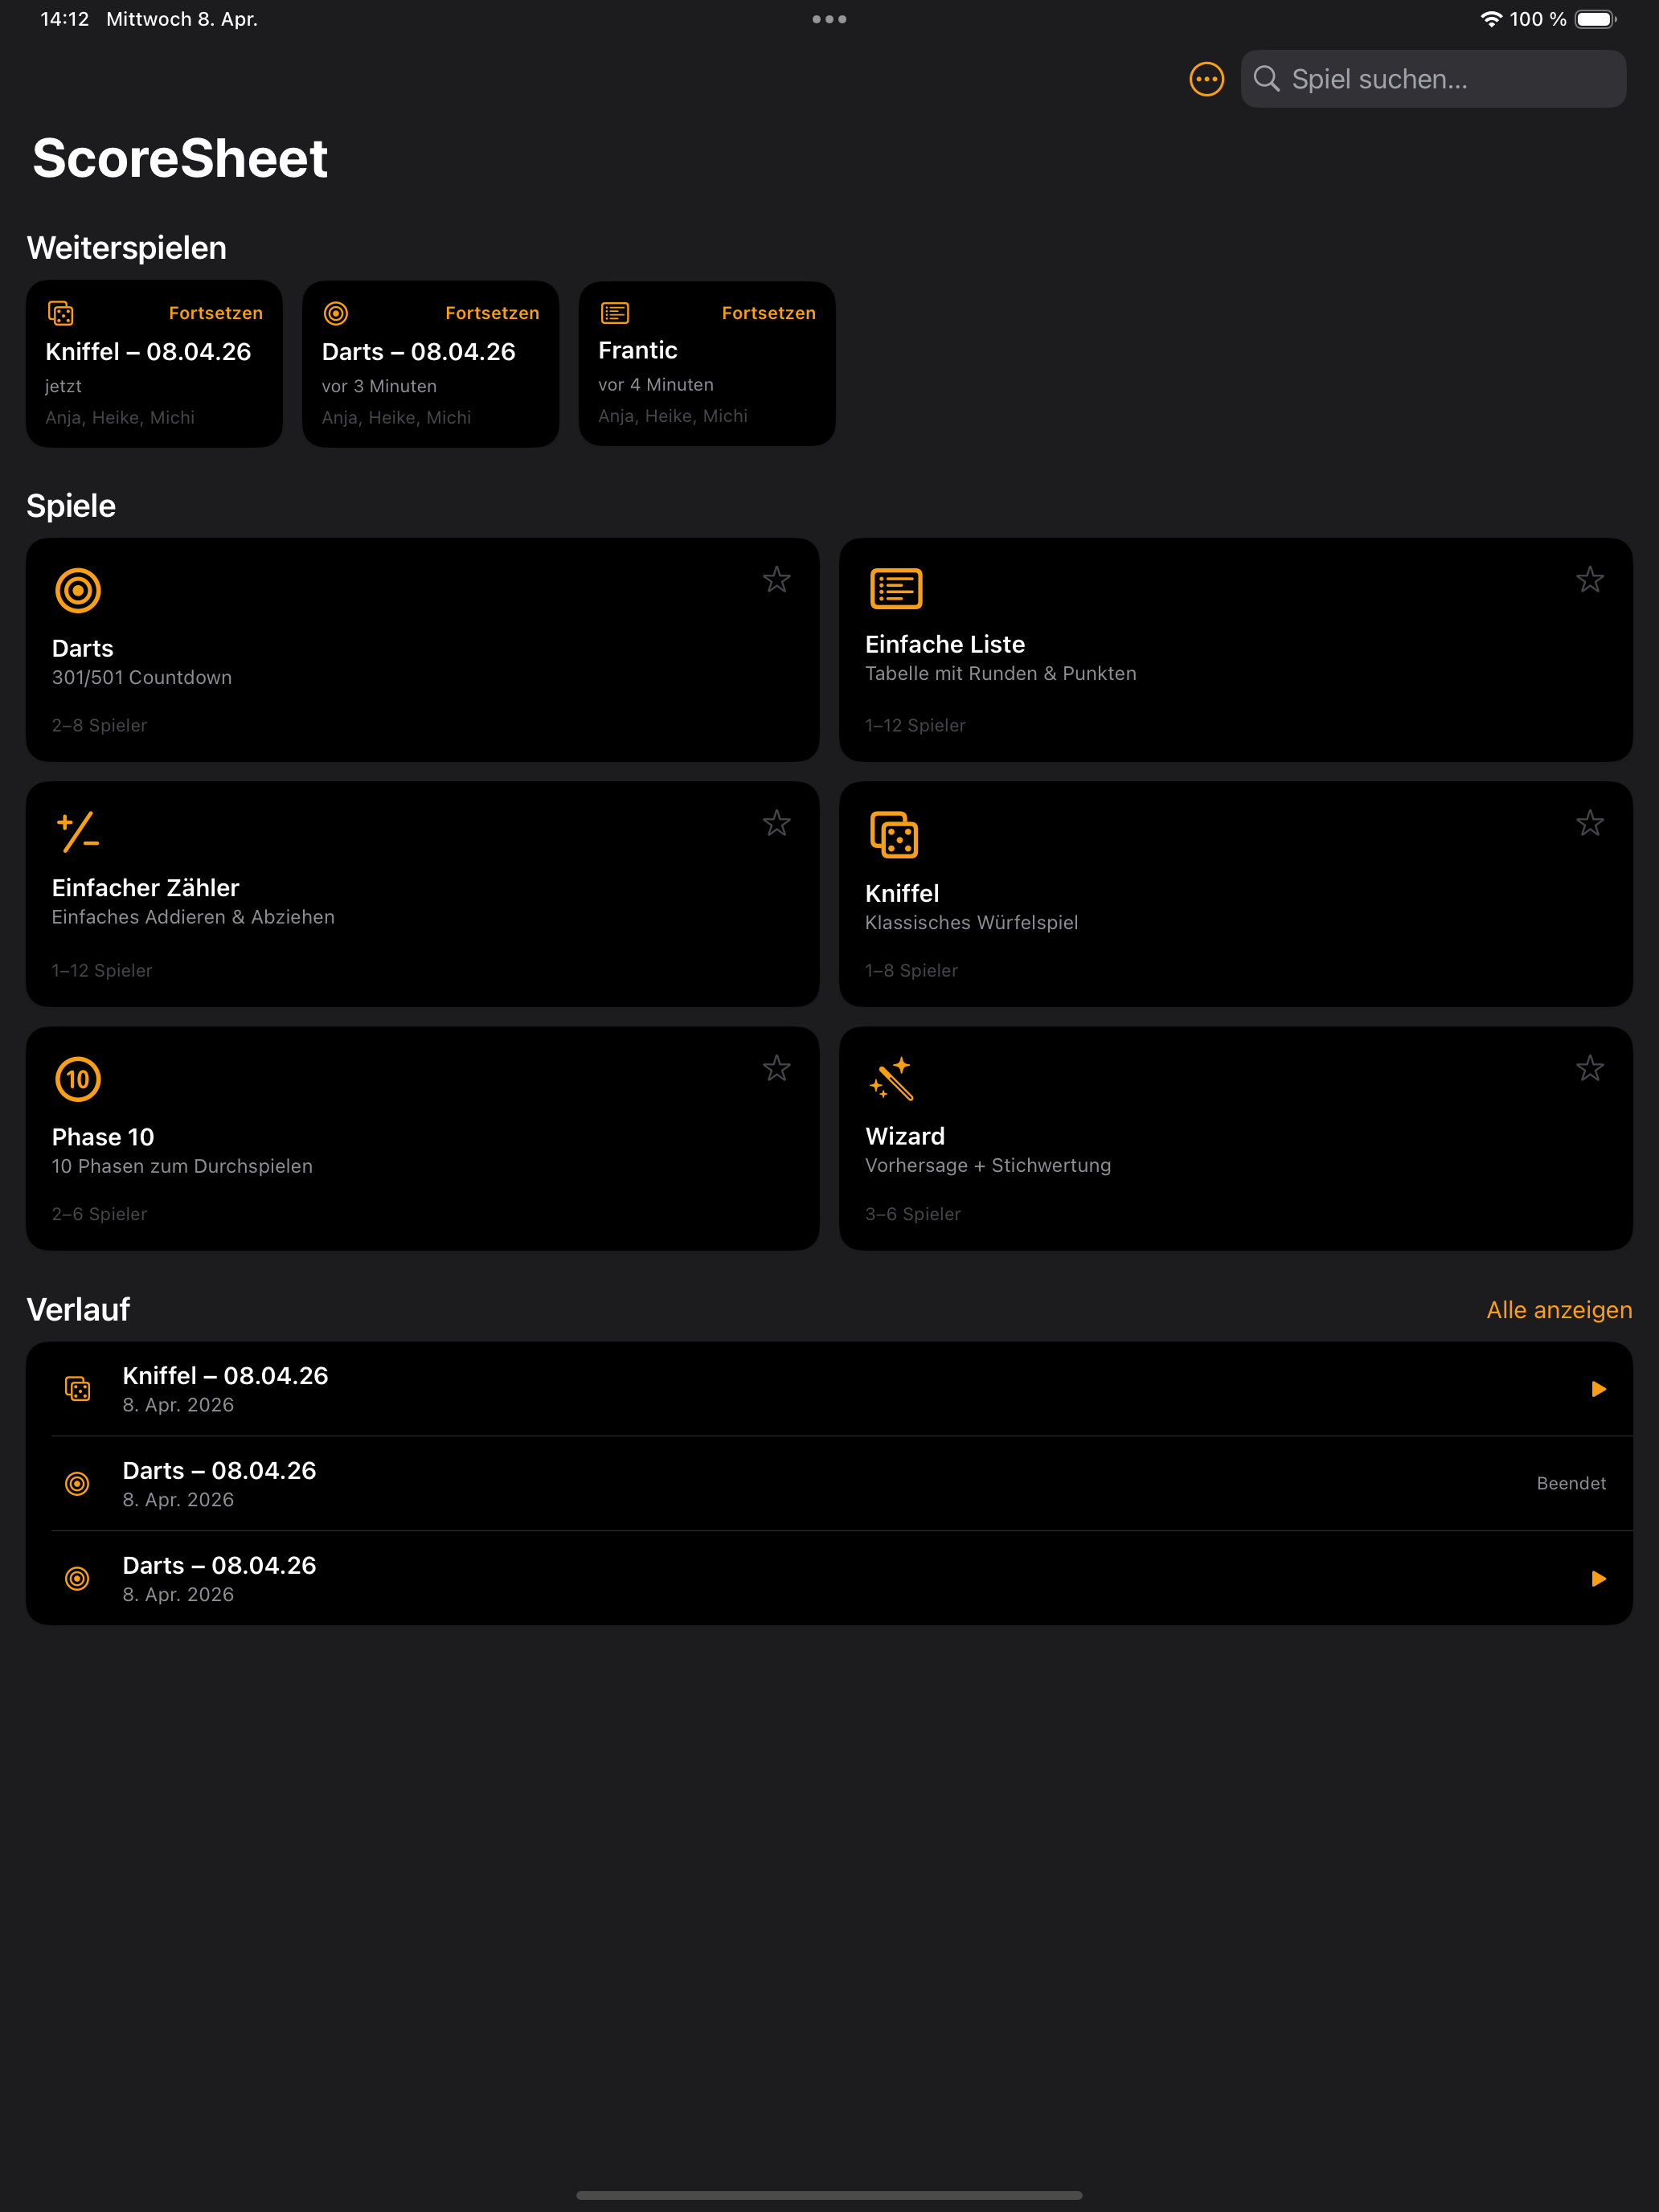
Task: Tap the magnifier icon in the search bar
Action: (1266, 78)
